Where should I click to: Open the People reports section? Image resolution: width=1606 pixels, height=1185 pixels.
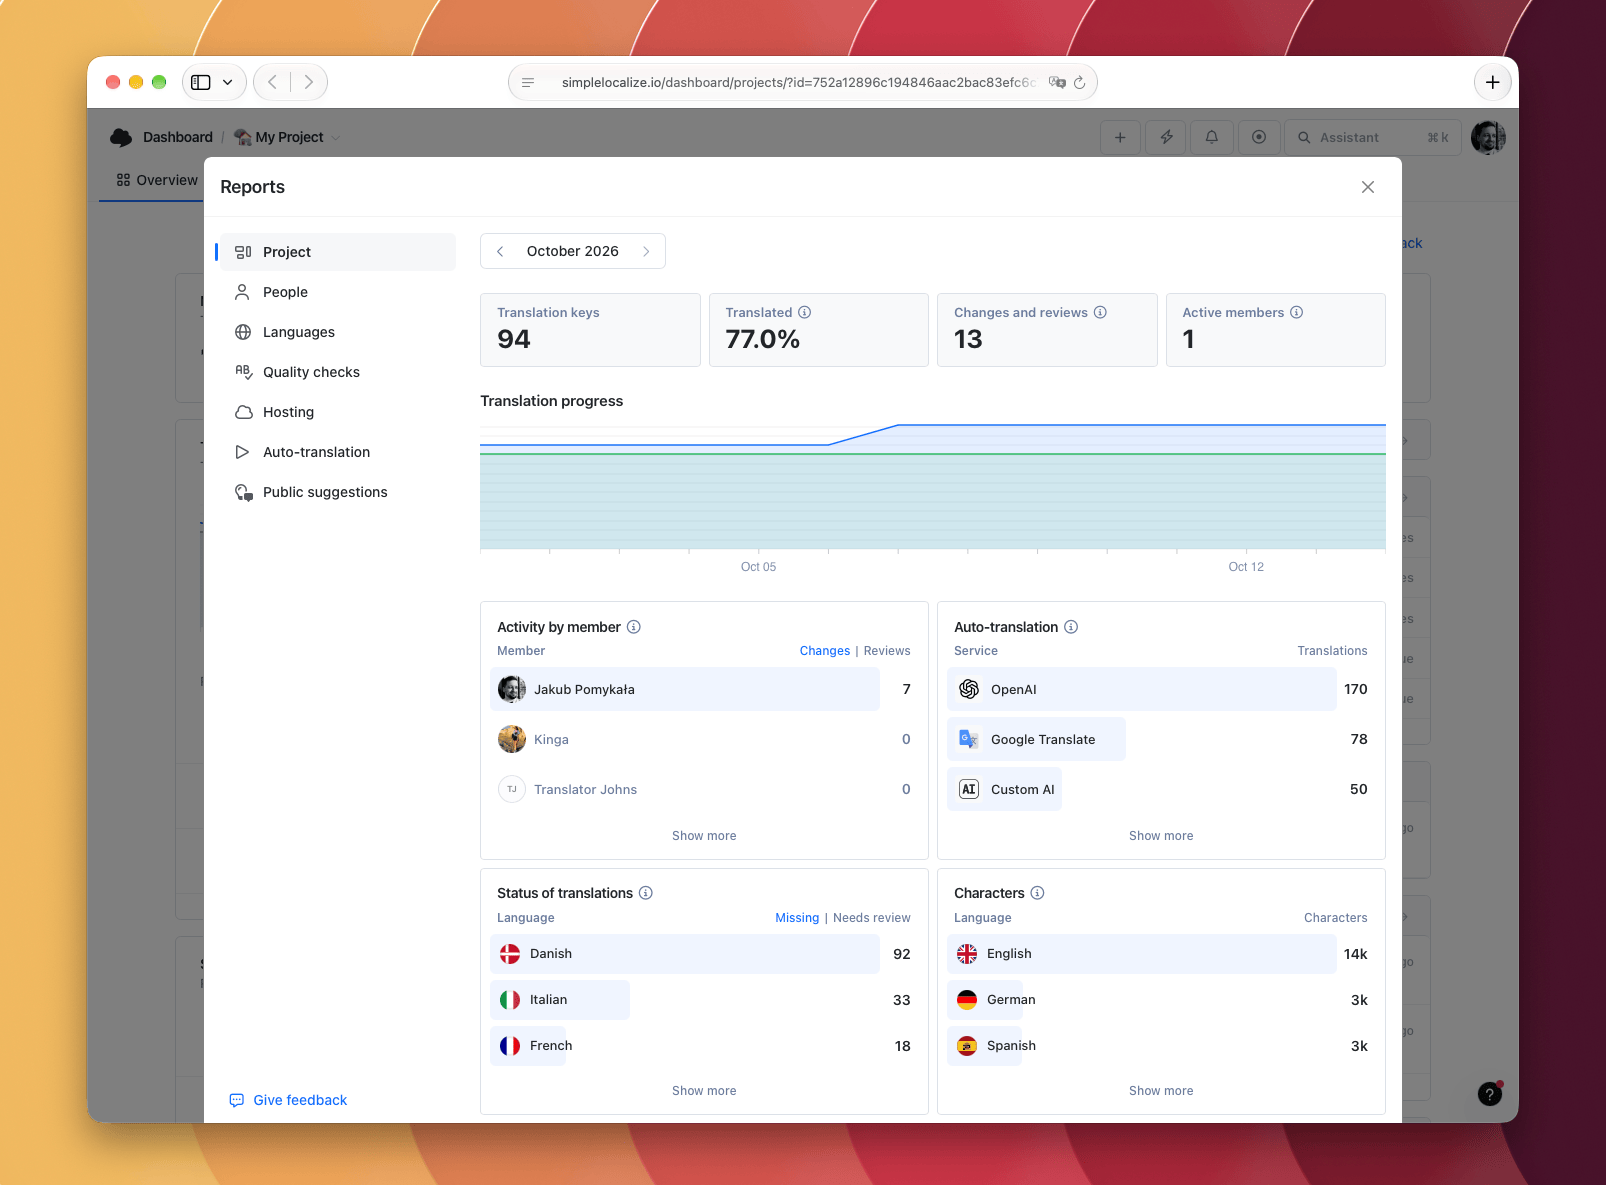(338, 292)
